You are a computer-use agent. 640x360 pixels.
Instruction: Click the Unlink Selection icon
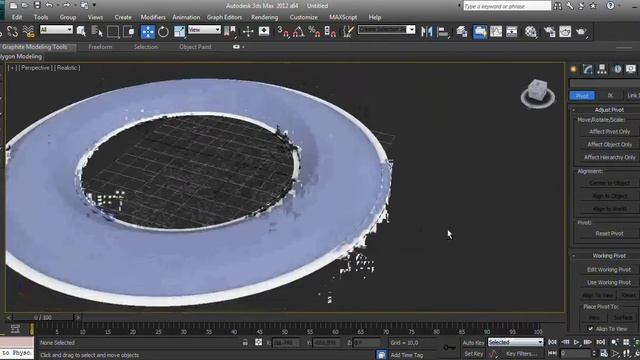pos(13,31)
